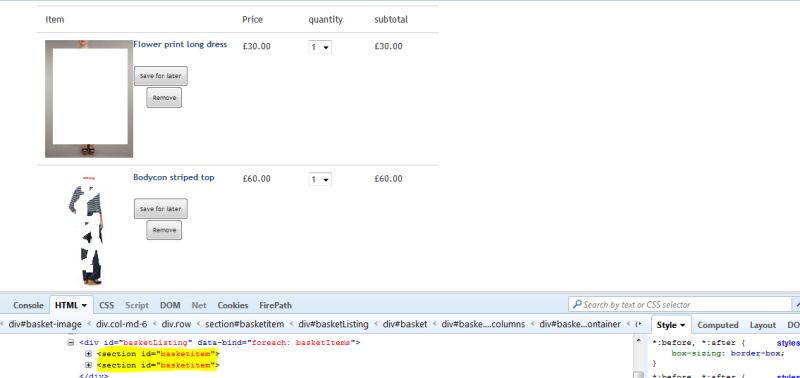This screenshot has height=378, width=800.
Task: Click the Item column header
Action: point(55,19)
